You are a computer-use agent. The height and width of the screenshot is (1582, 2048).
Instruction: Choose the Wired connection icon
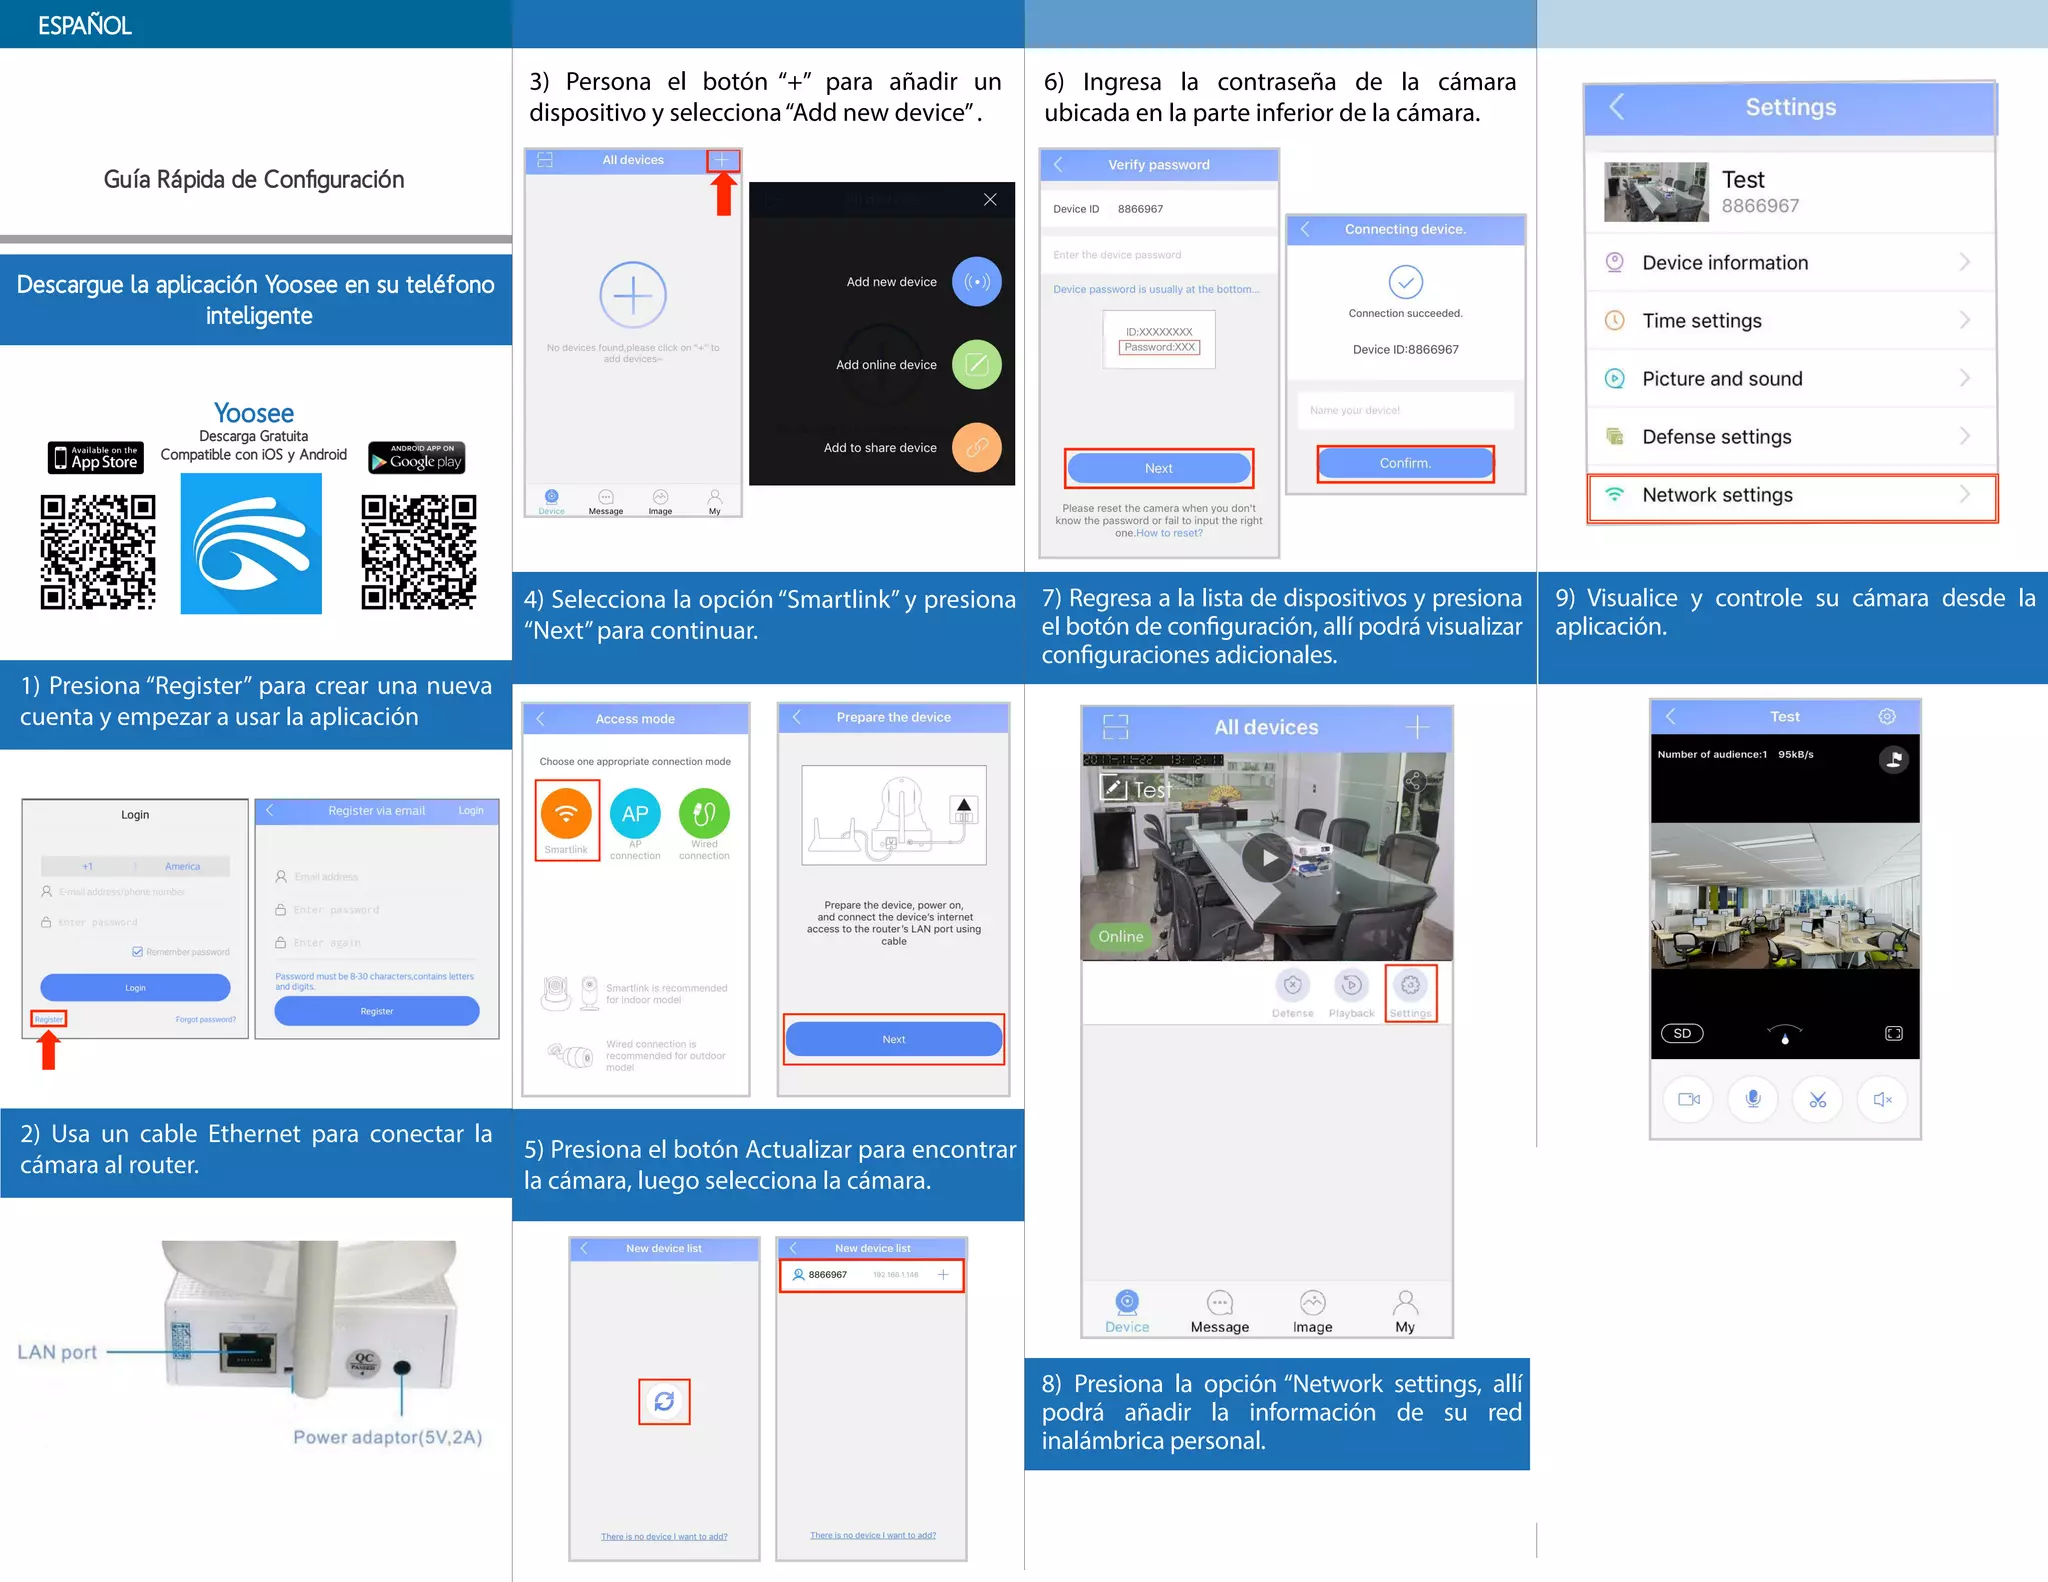(704, 813)
